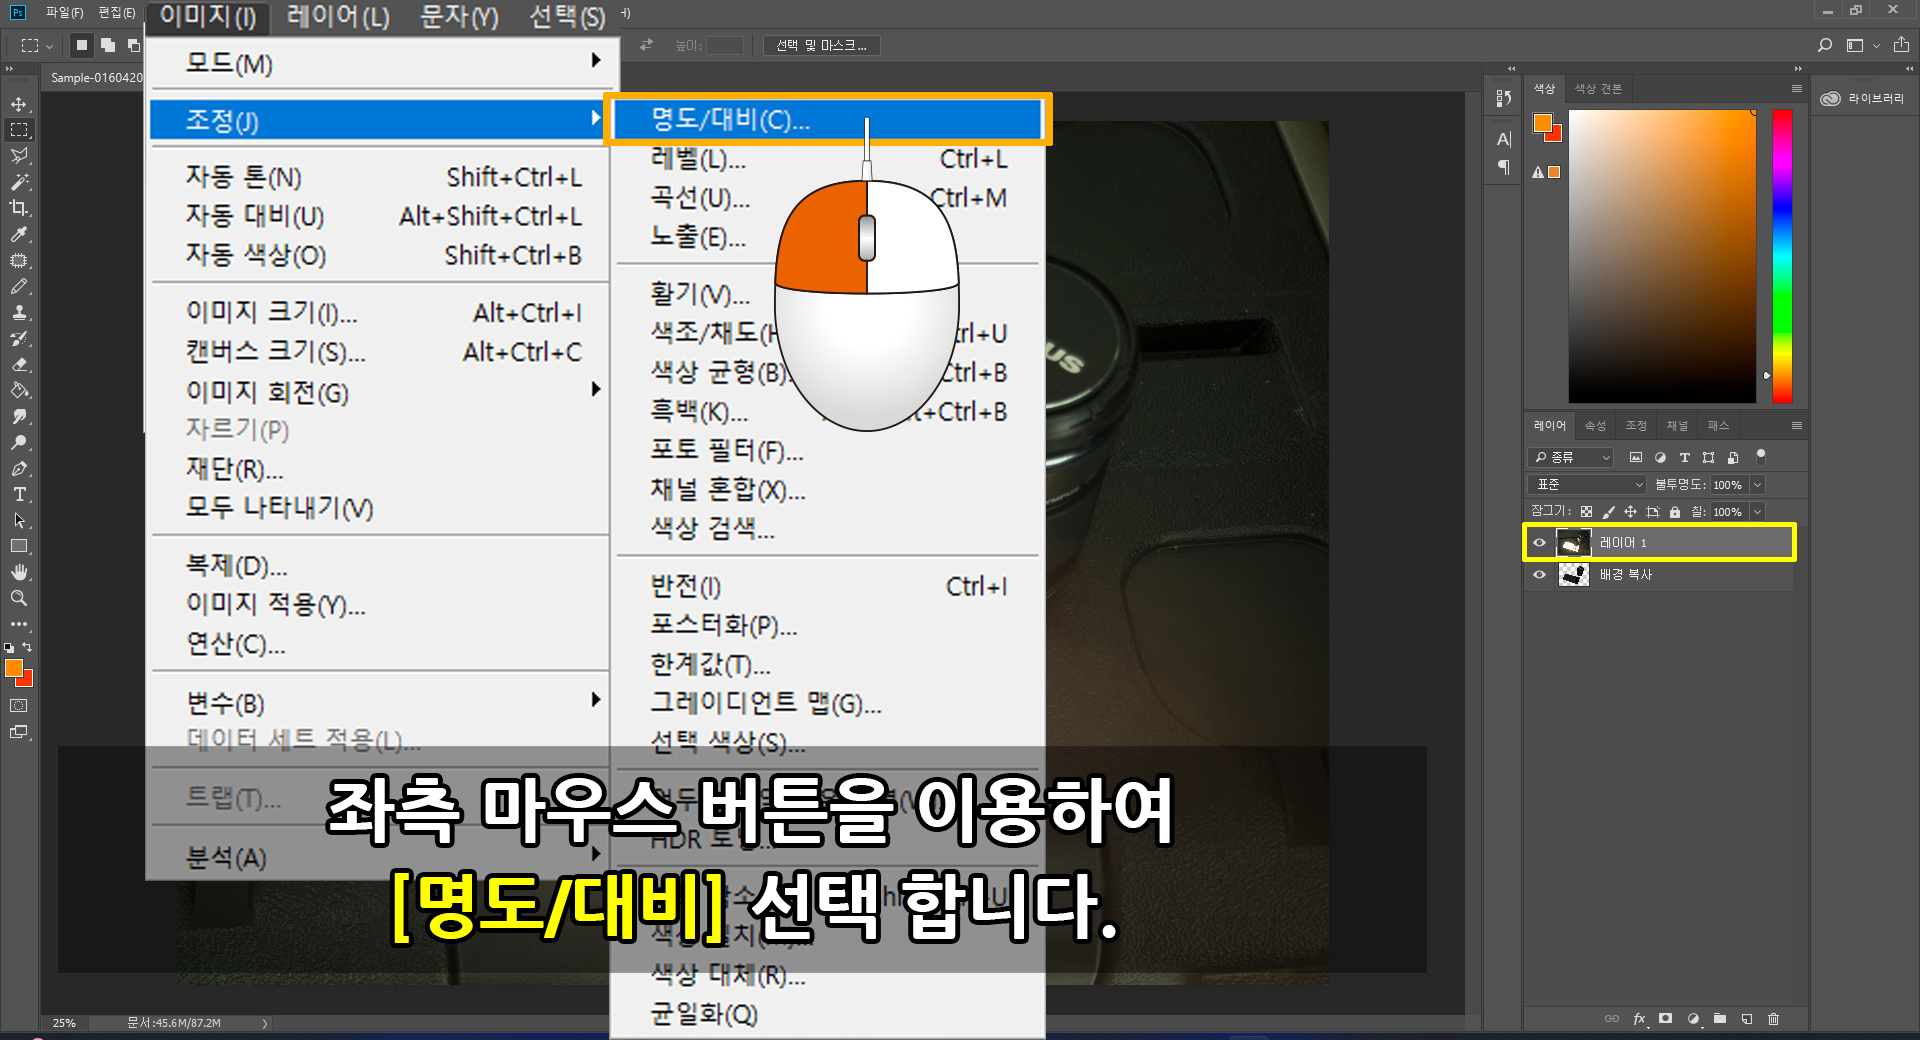
Task: Toggle the layer filtering on/off switch
Action: click(1761, 456)
